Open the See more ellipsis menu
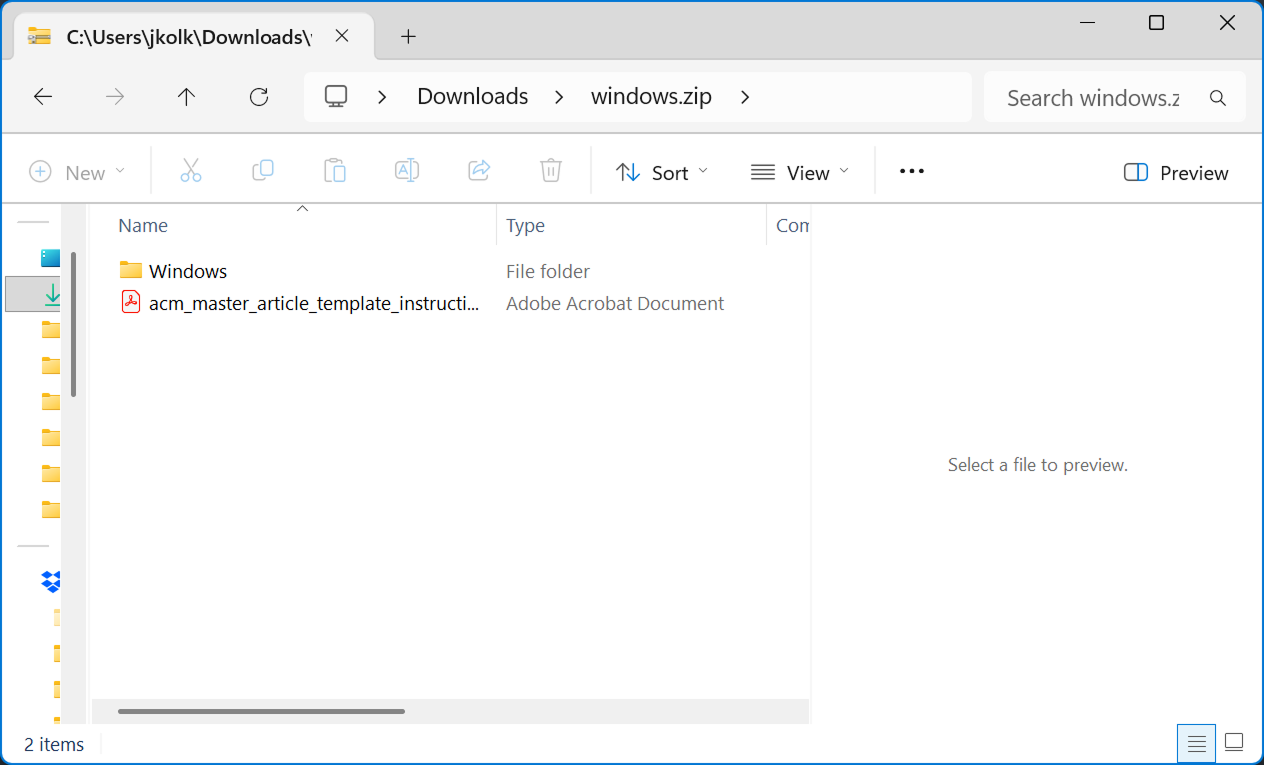 (x=912, y=172)
